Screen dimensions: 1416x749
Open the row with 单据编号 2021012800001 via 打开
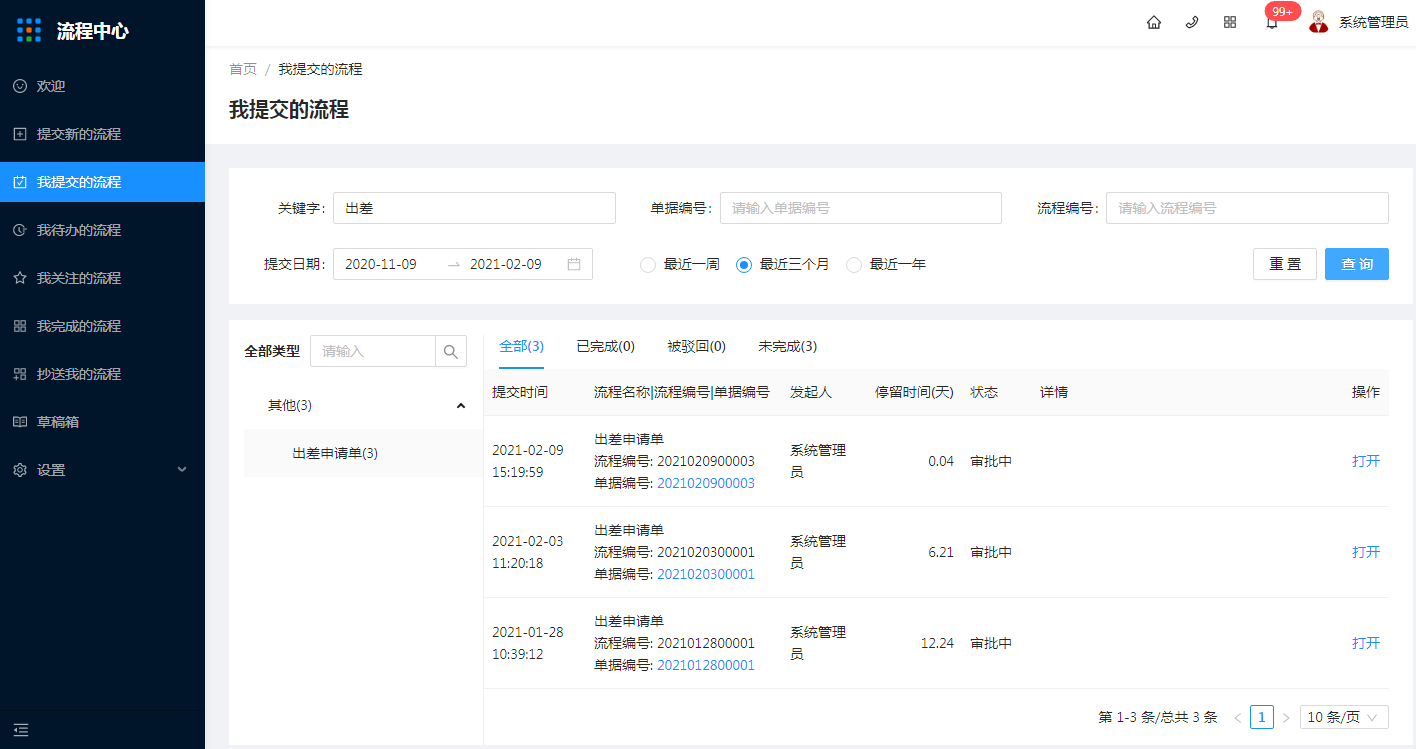click(1366, 643)
